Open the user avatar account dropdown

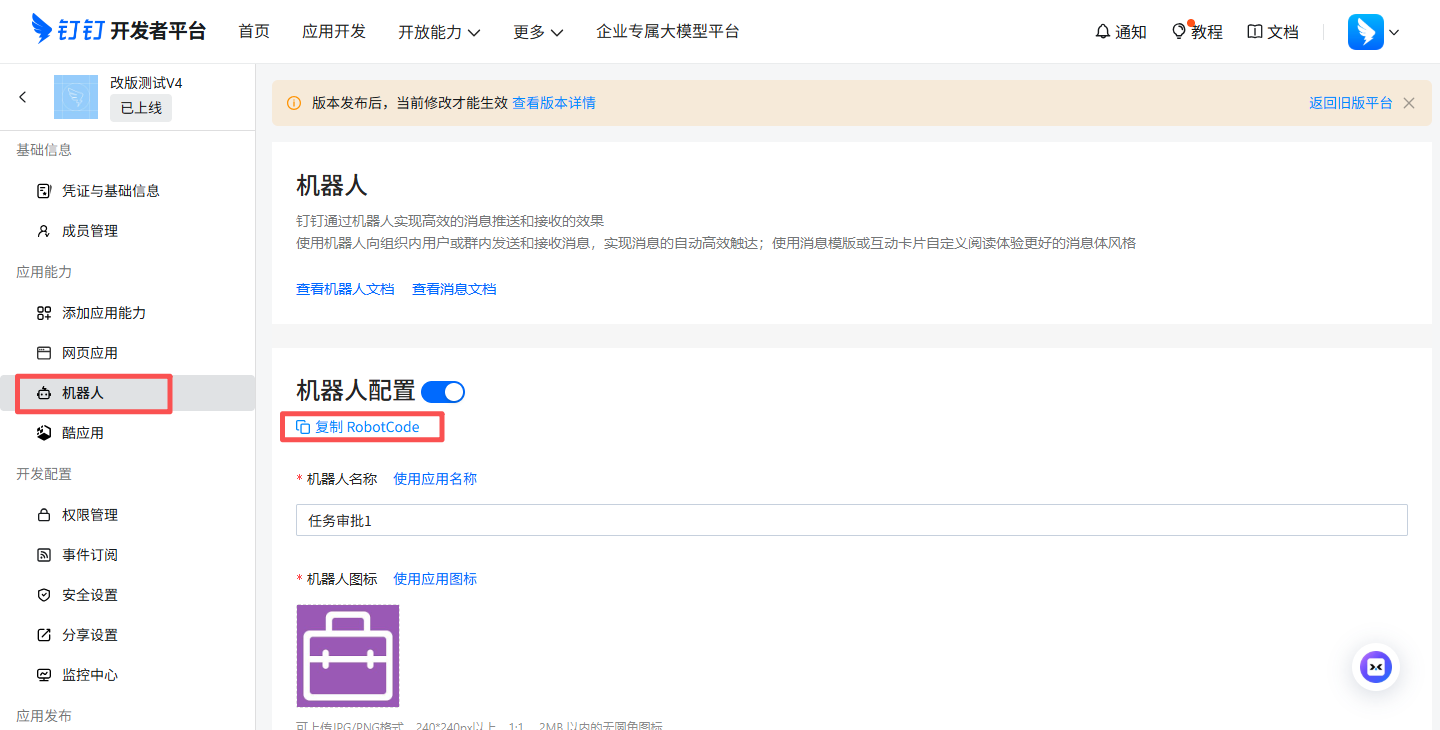[x=1374, y=32]
